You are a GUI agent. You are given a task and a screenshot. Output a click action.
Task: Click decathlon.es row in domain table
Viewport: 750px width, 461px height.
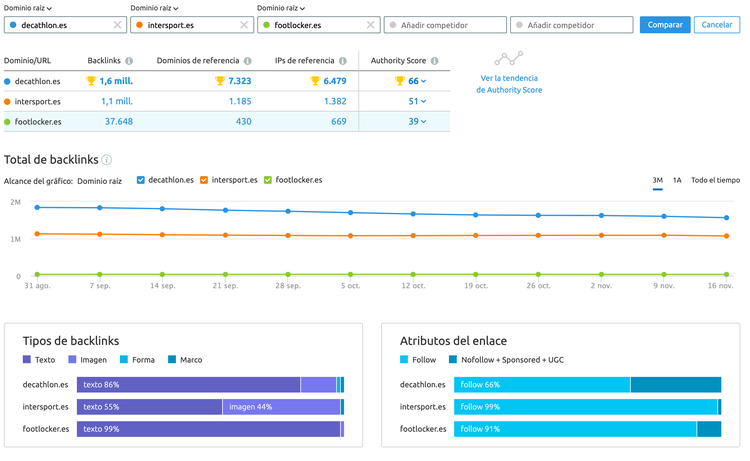(227, 81)
